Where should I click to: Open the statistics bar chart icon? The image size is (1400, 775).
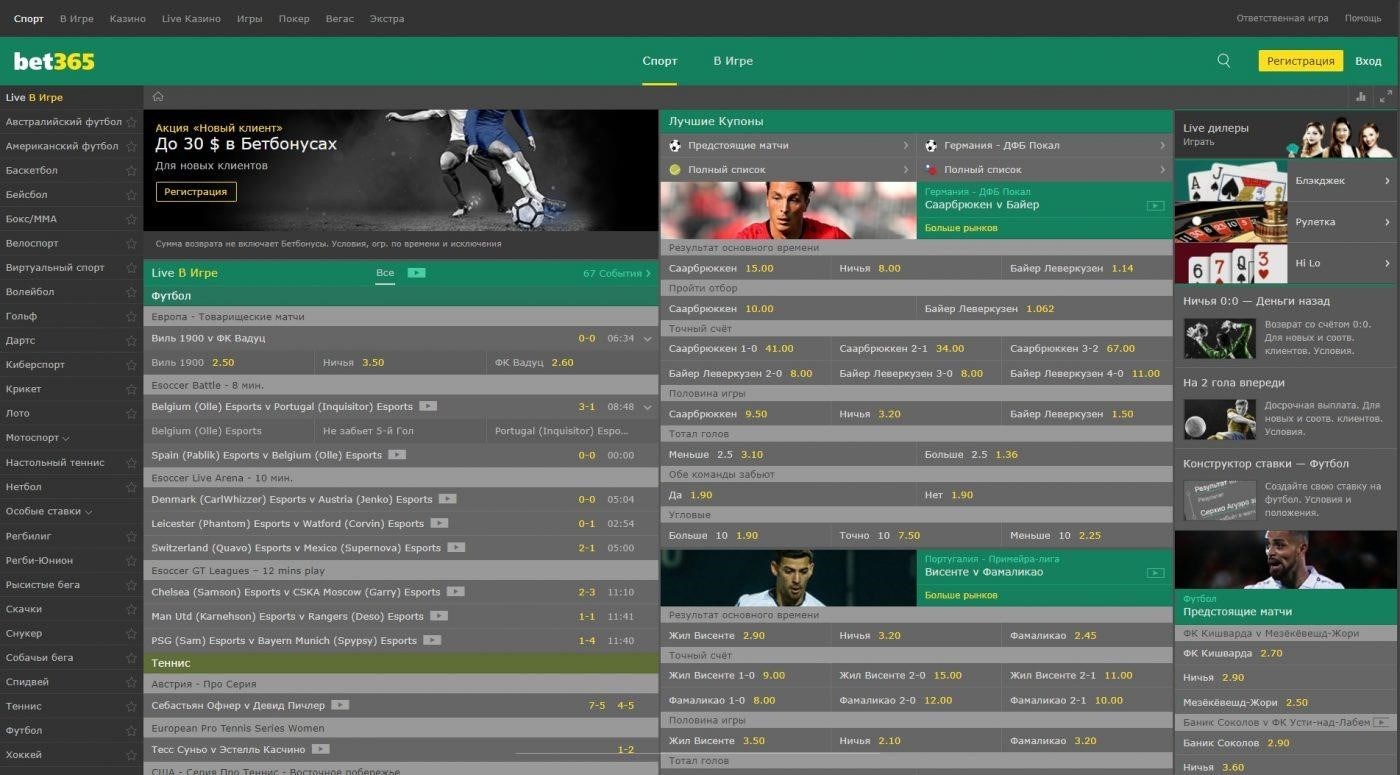point(1361,97)
